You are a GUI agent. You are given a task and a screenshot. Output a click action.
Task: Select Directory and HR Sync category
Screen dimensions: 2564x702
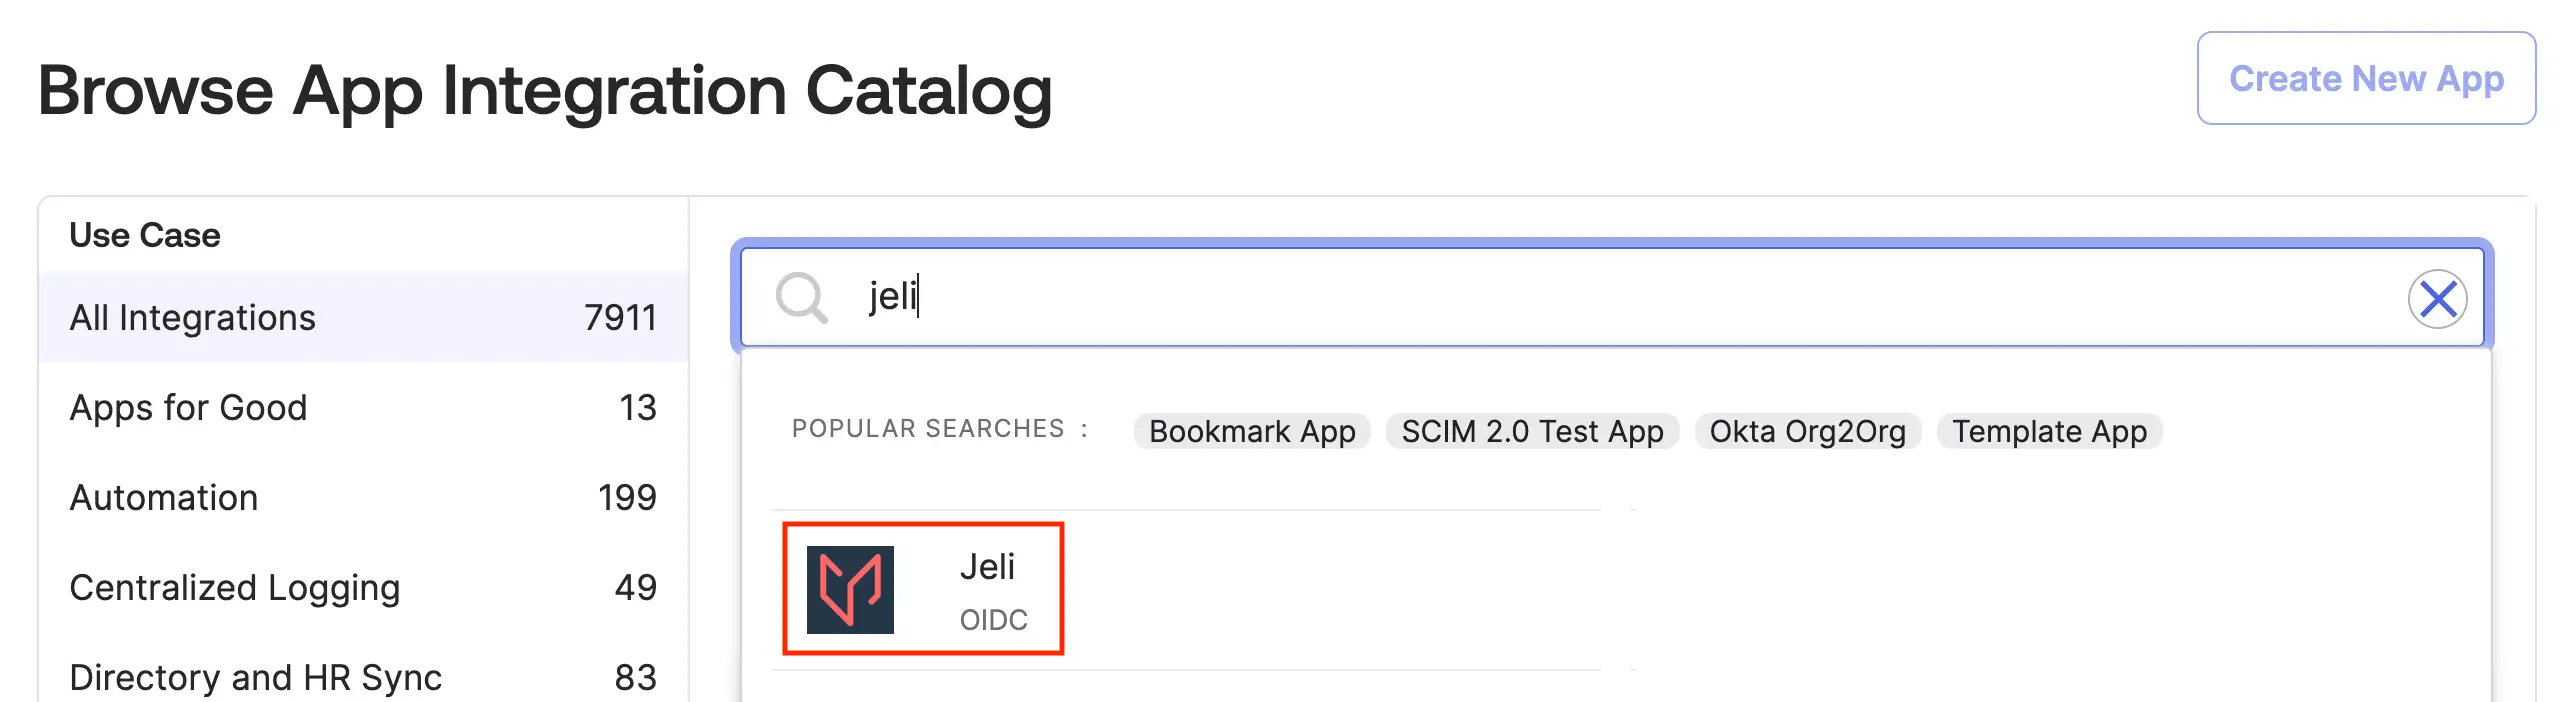255,678
